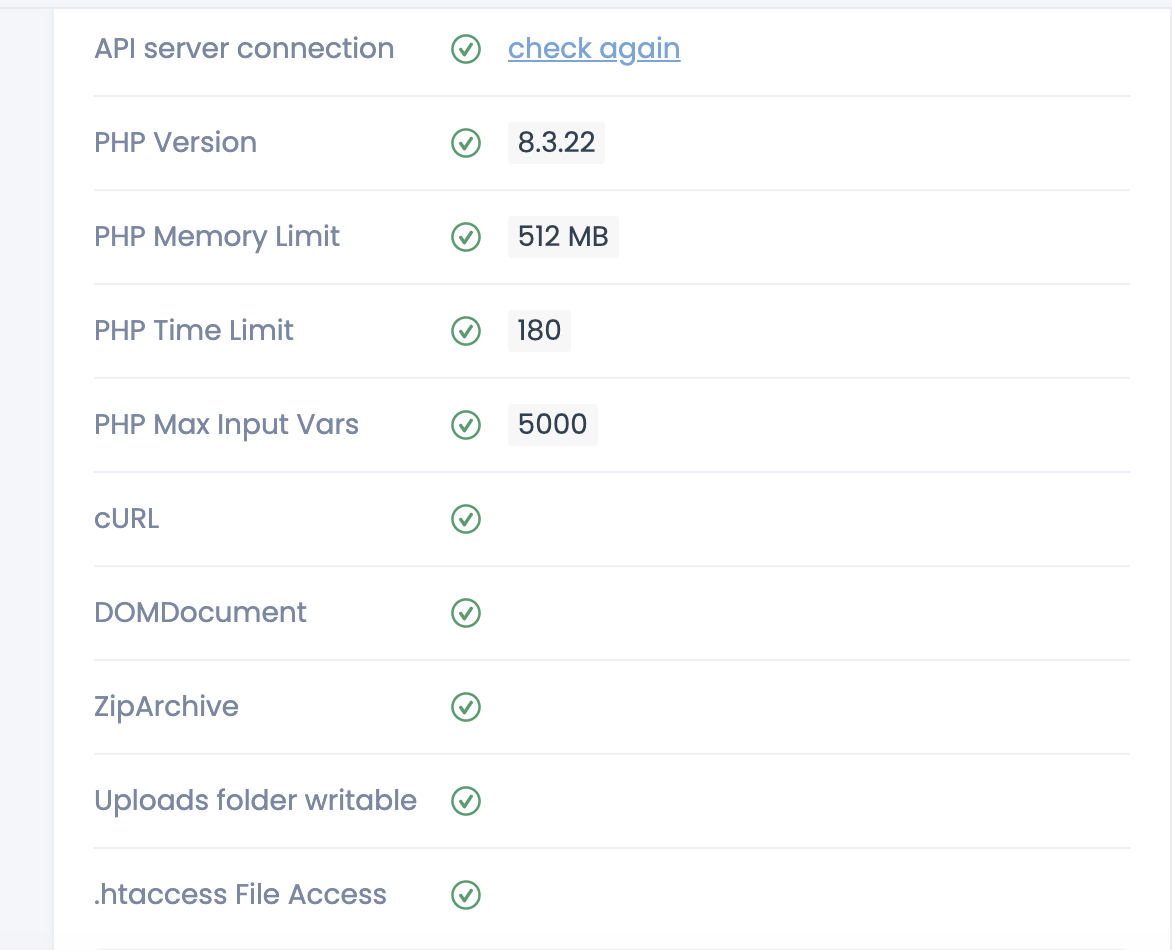1172x950 pixels.
Task: Click the 'Uploads folder writable' label
Action: click(255, 801)
